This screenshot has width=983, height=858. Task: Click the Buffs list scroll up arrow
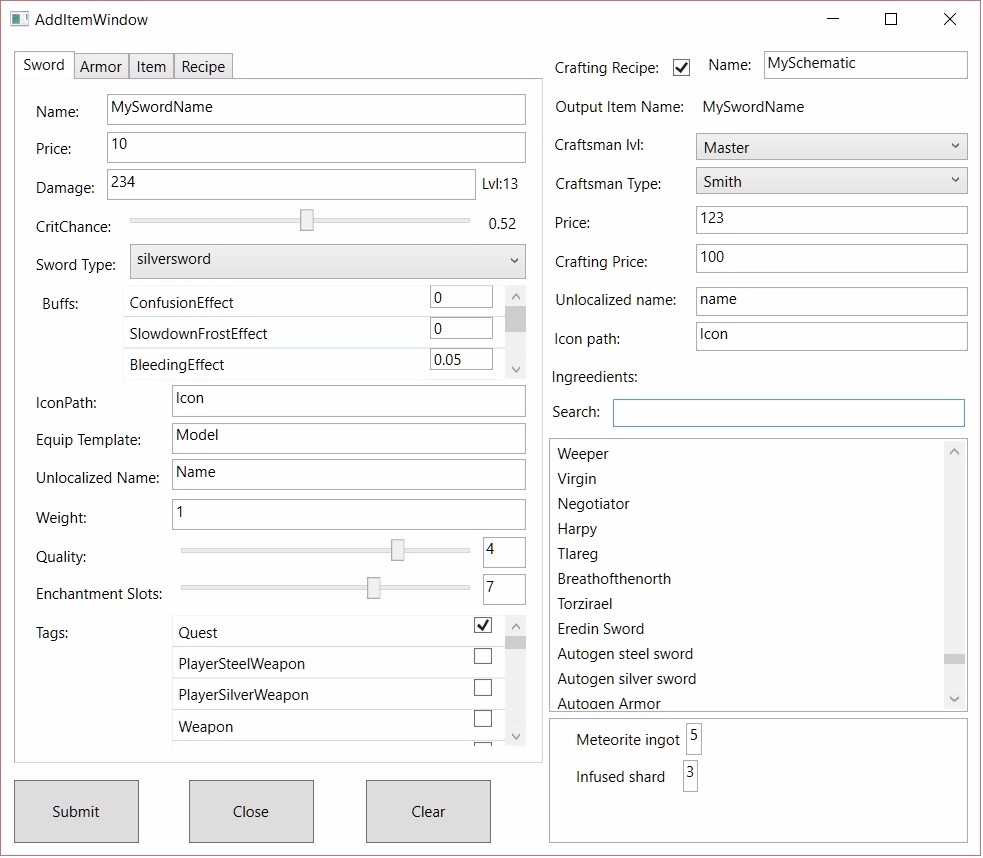point(515,296)
